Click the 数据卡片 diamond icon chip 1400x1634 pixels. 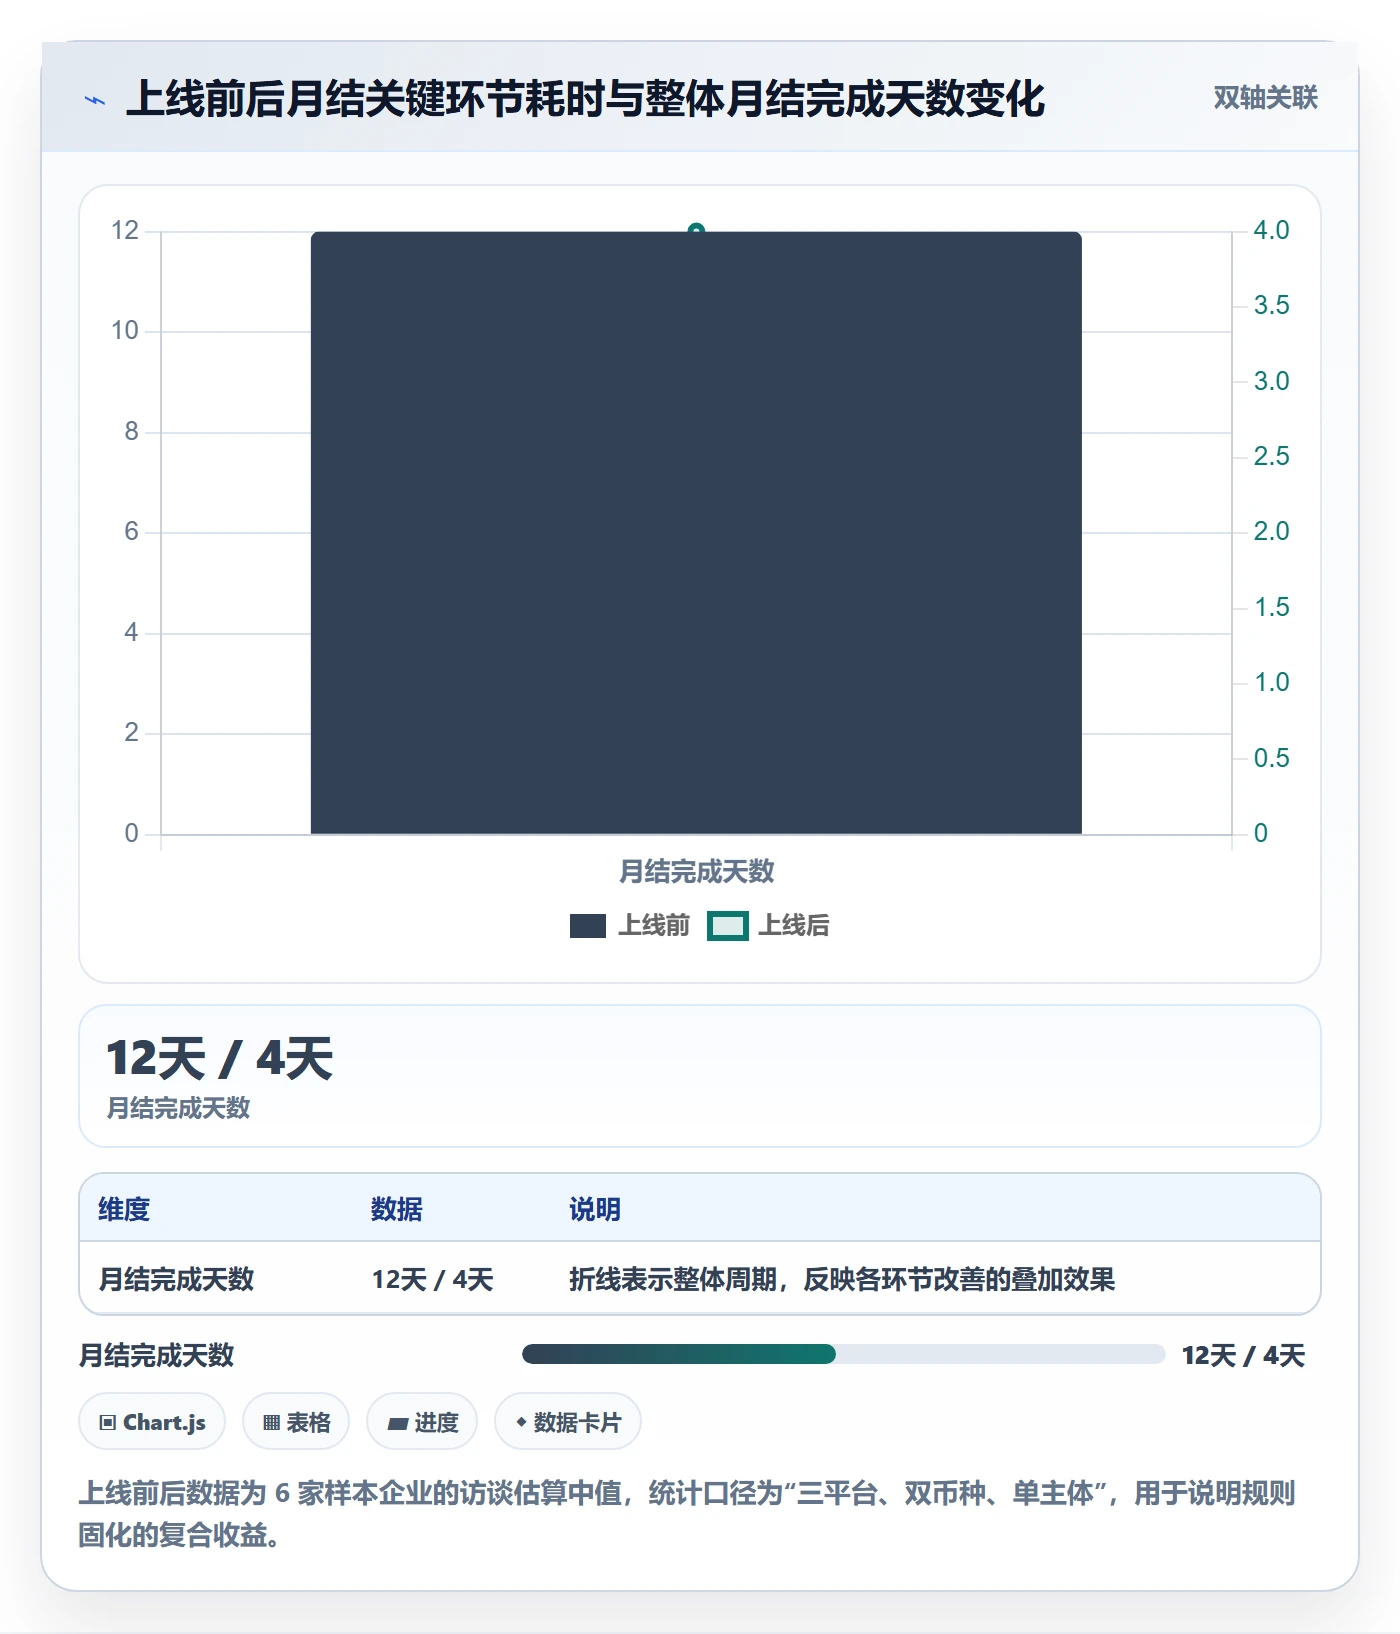pyautogui.click(x=568, y=1421)
